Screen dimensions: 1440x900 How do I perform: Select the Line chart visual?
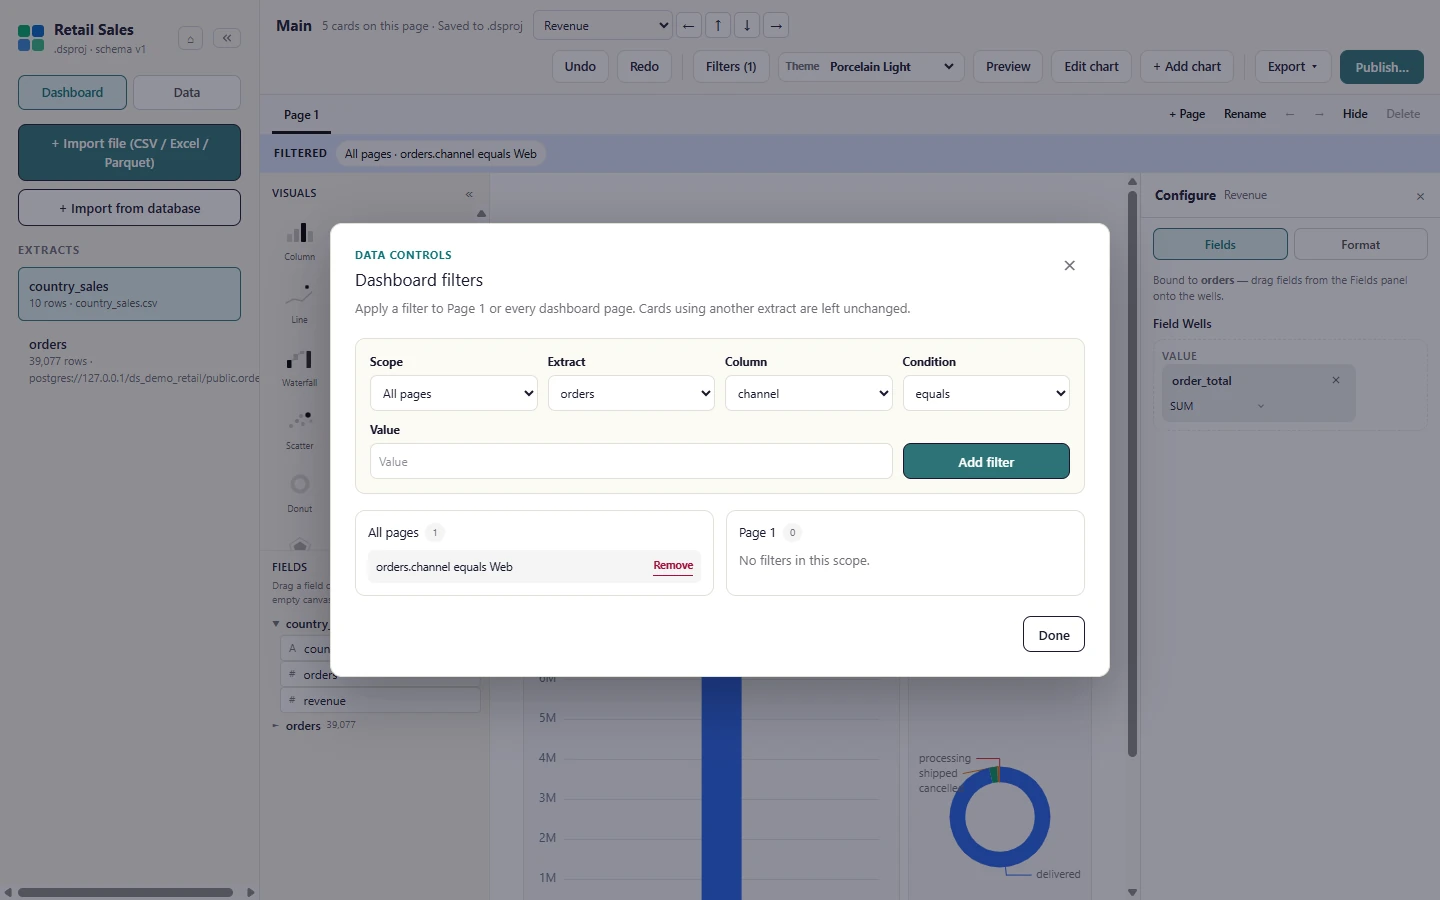pos(300,304)
